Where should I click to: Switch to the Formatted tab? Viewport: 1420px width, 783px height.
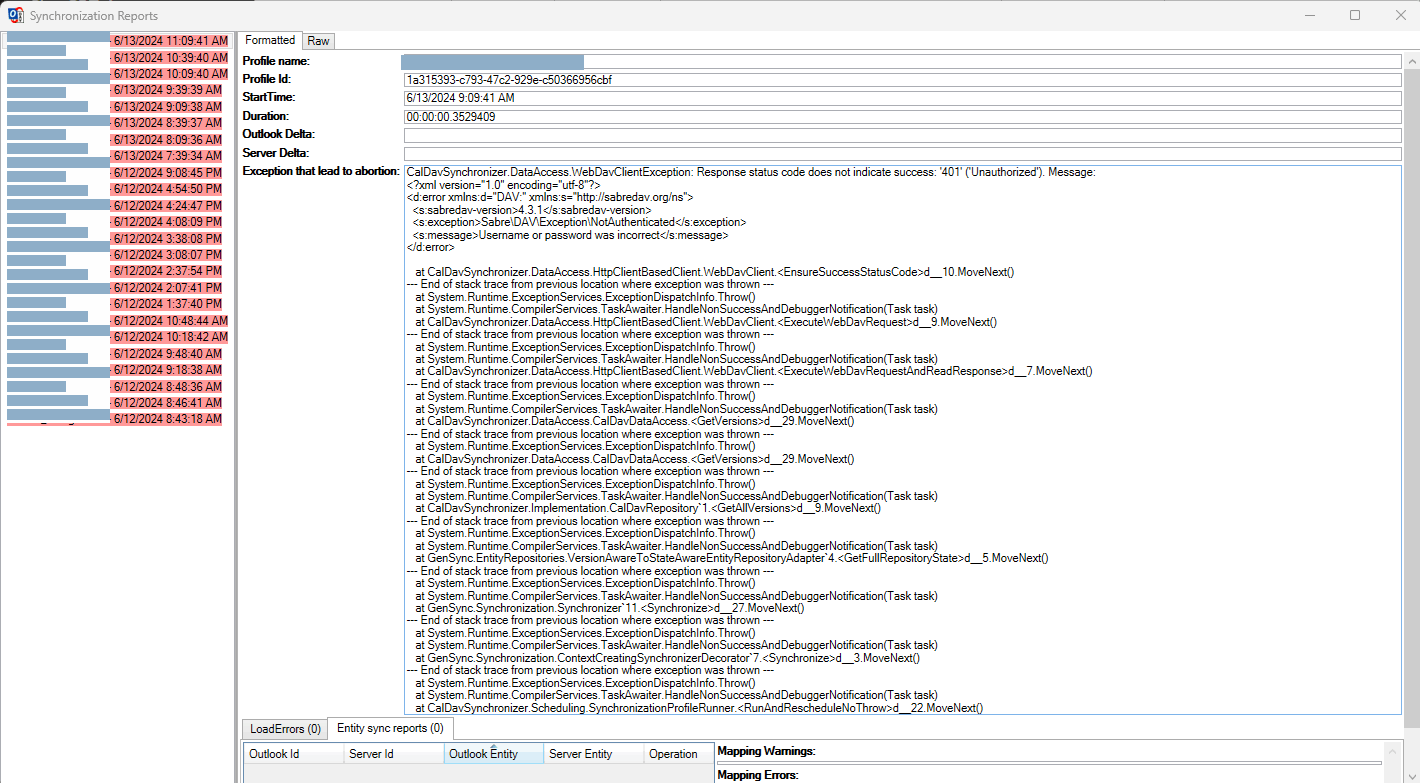[269, 40]
